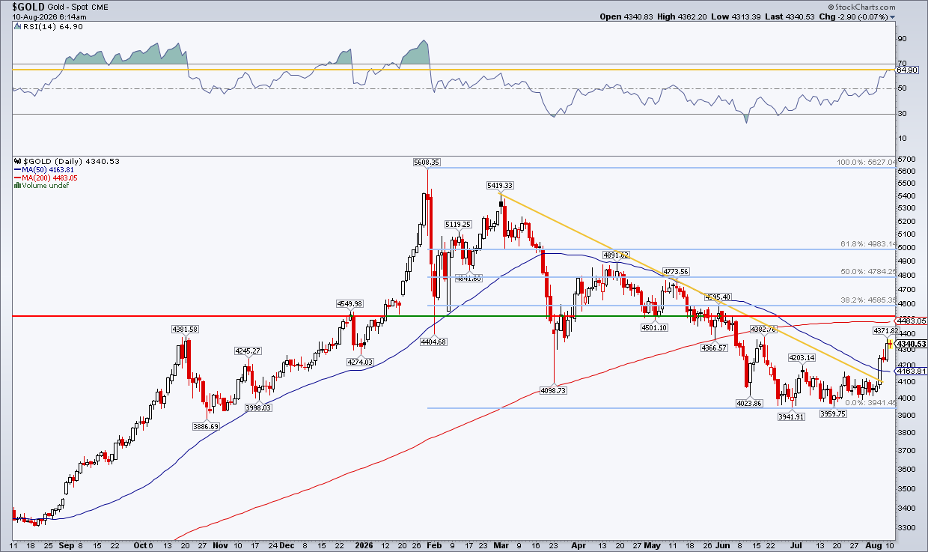
Task: Click the Volume bars legend icon
Action: (17, 186)
